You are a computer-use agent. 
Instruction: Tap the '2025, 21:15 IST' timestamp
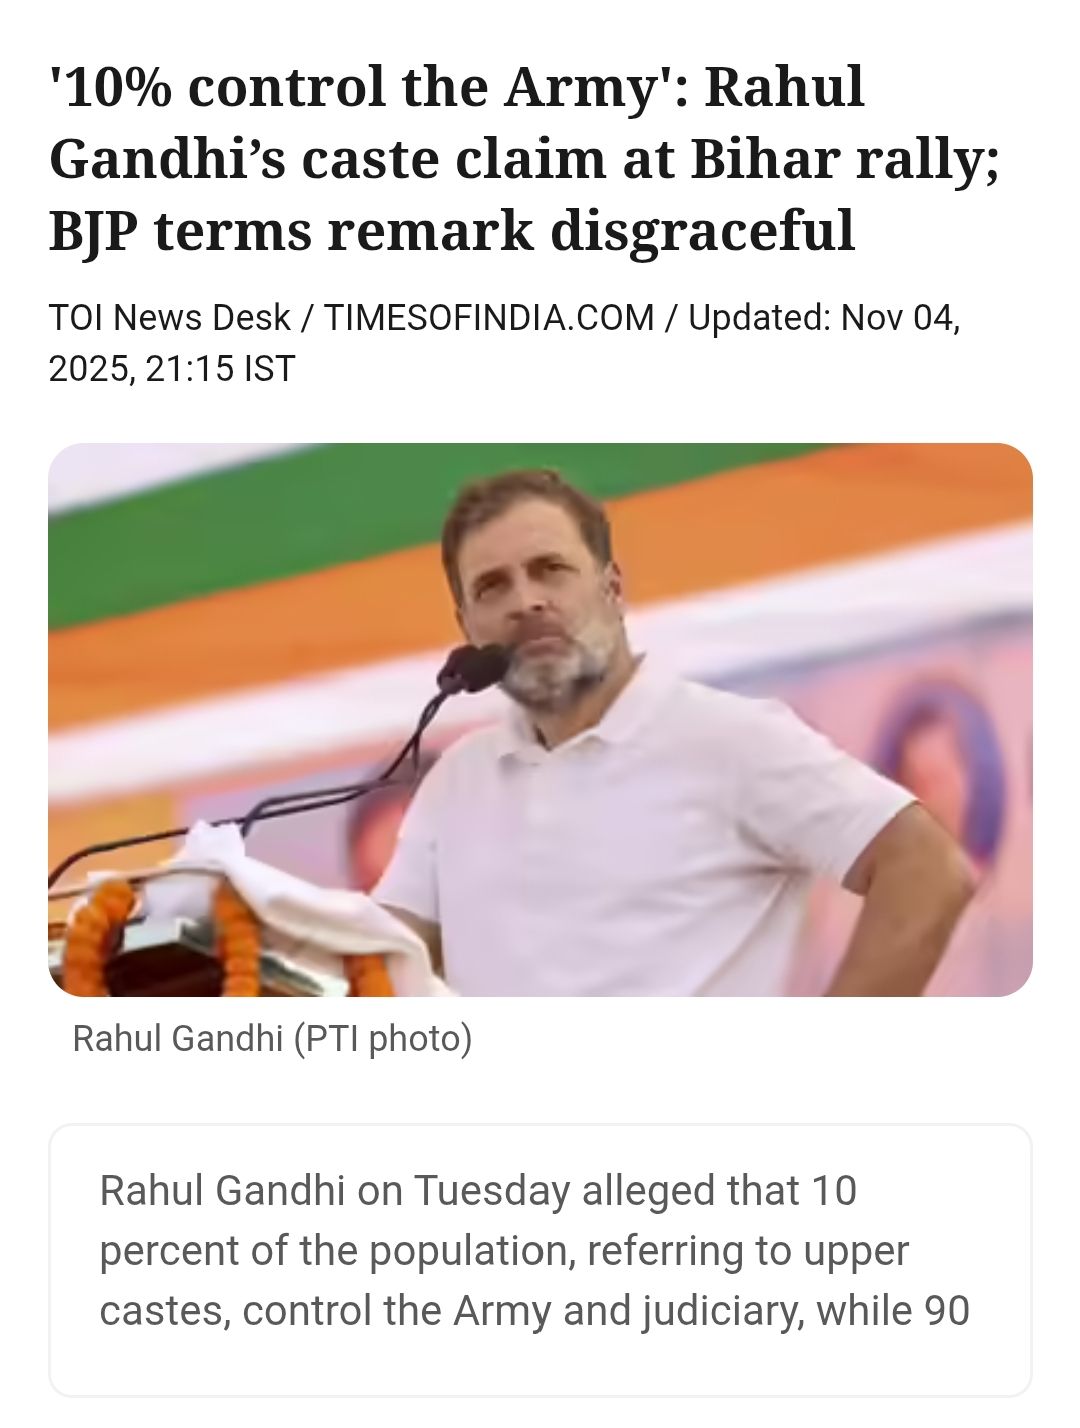click(172, 369)
